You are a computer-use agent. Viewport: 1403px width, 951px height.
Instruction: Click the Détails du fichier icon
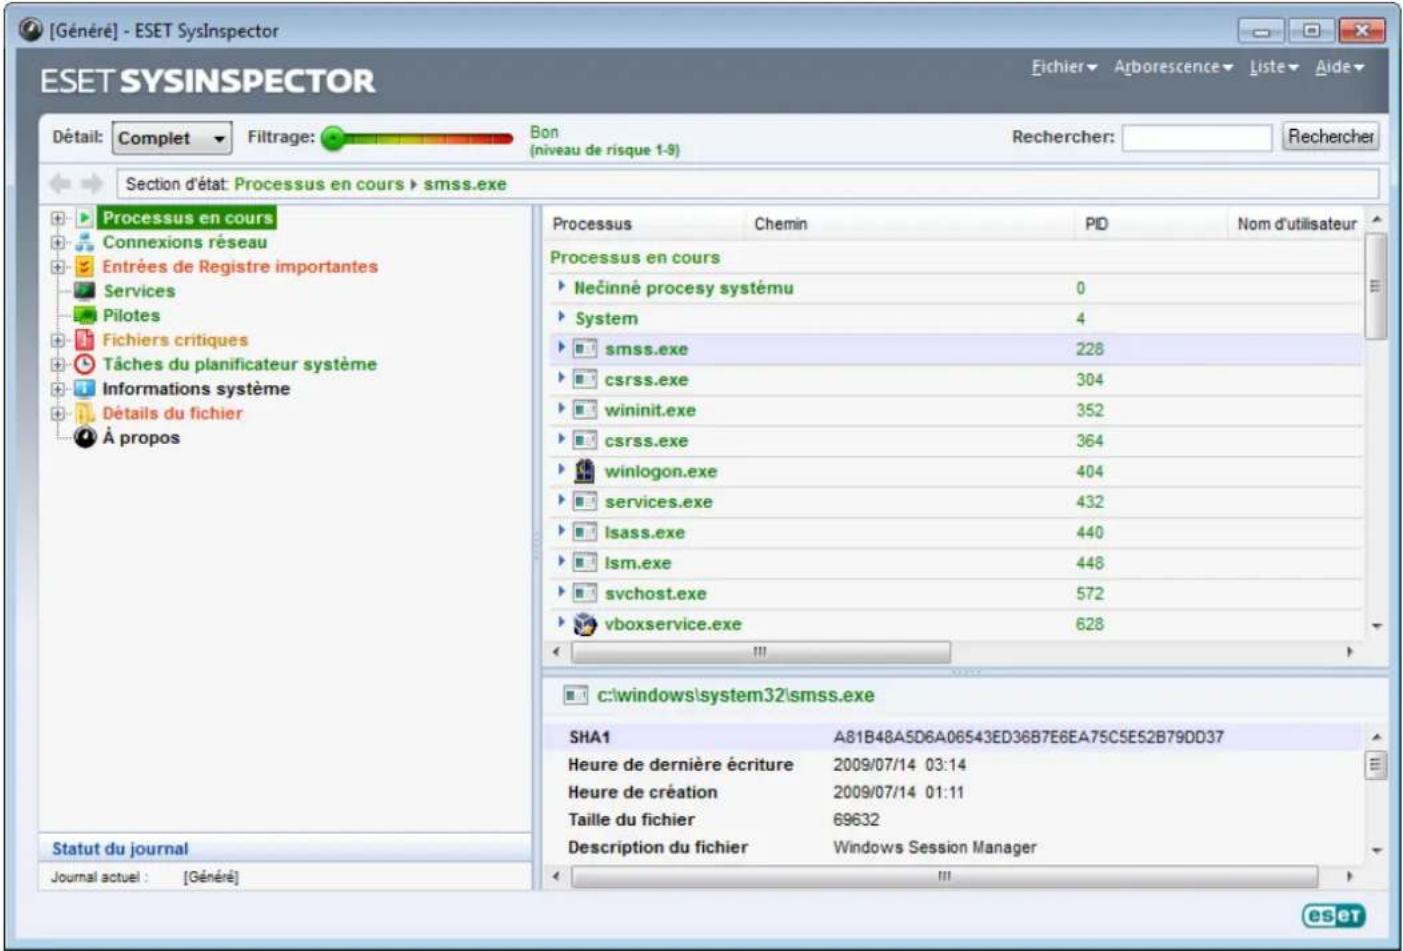click(x=84, y=413)
